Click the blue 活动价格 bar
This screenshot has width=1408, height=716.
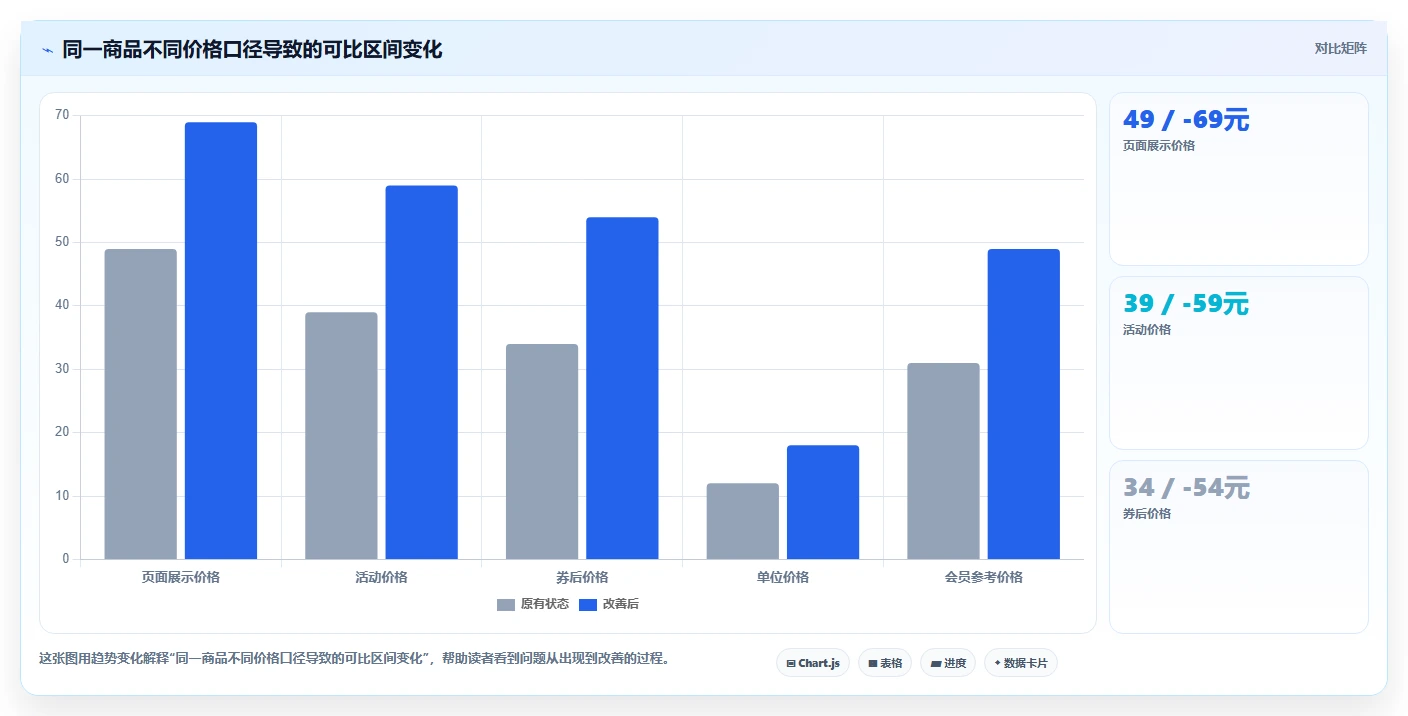coord(421,372)
